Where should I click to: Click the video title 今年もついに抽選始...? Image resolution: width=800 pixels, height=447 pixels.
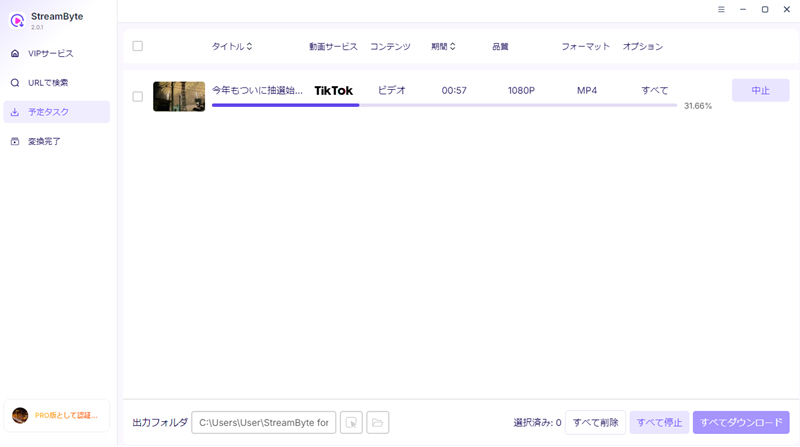point(257,90)
